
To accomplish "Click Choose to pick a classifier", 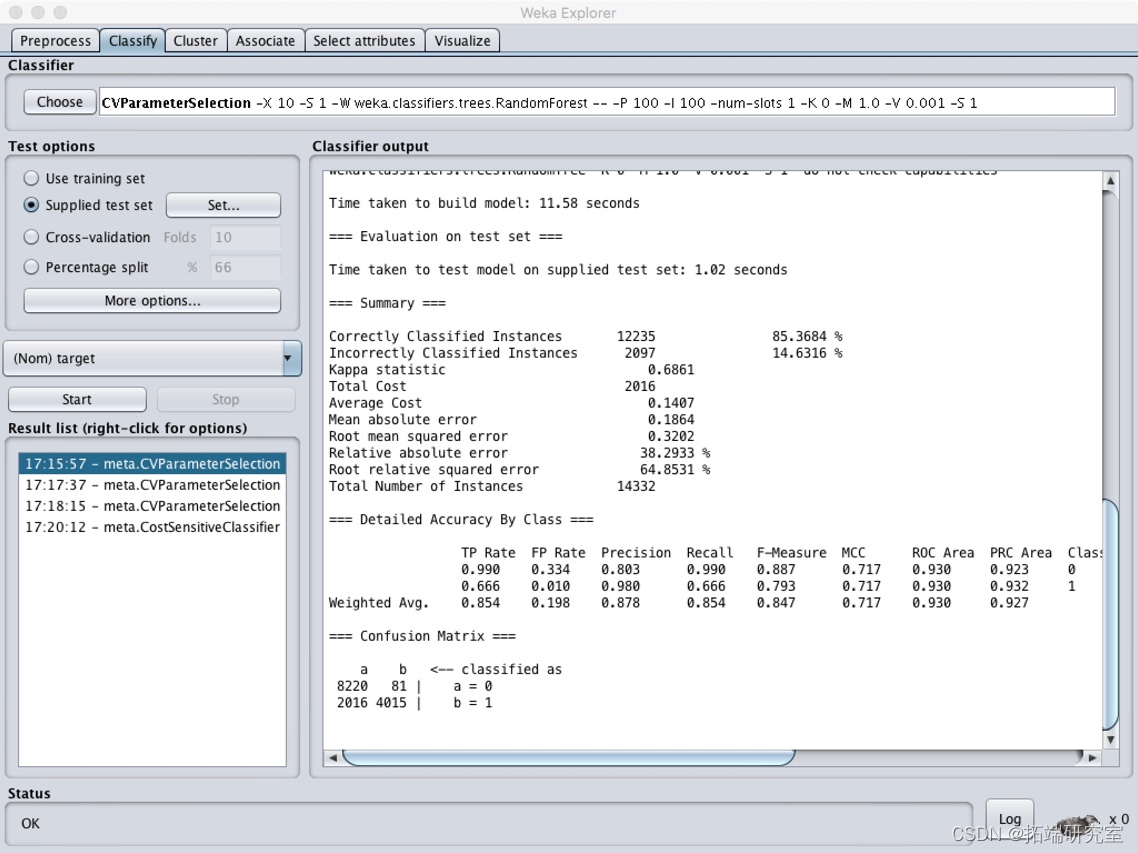I will [60, 102].
